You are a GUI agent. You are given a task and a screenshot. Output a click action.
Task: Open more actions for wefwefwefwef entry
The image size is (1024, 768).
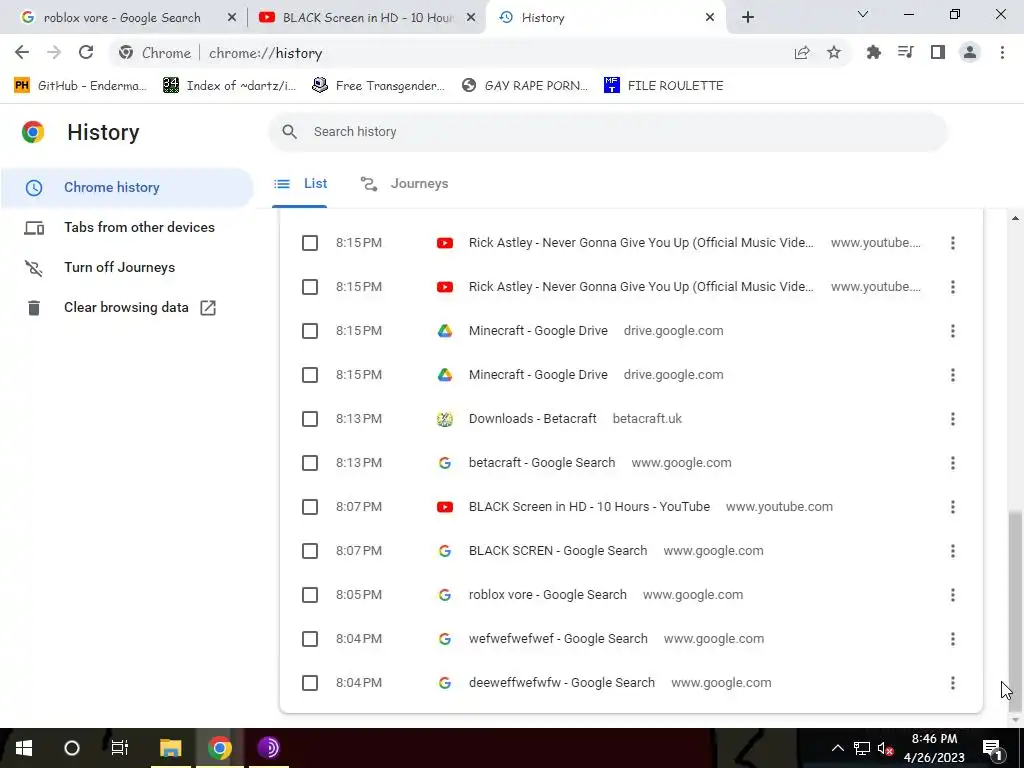[x=953, y=639]
